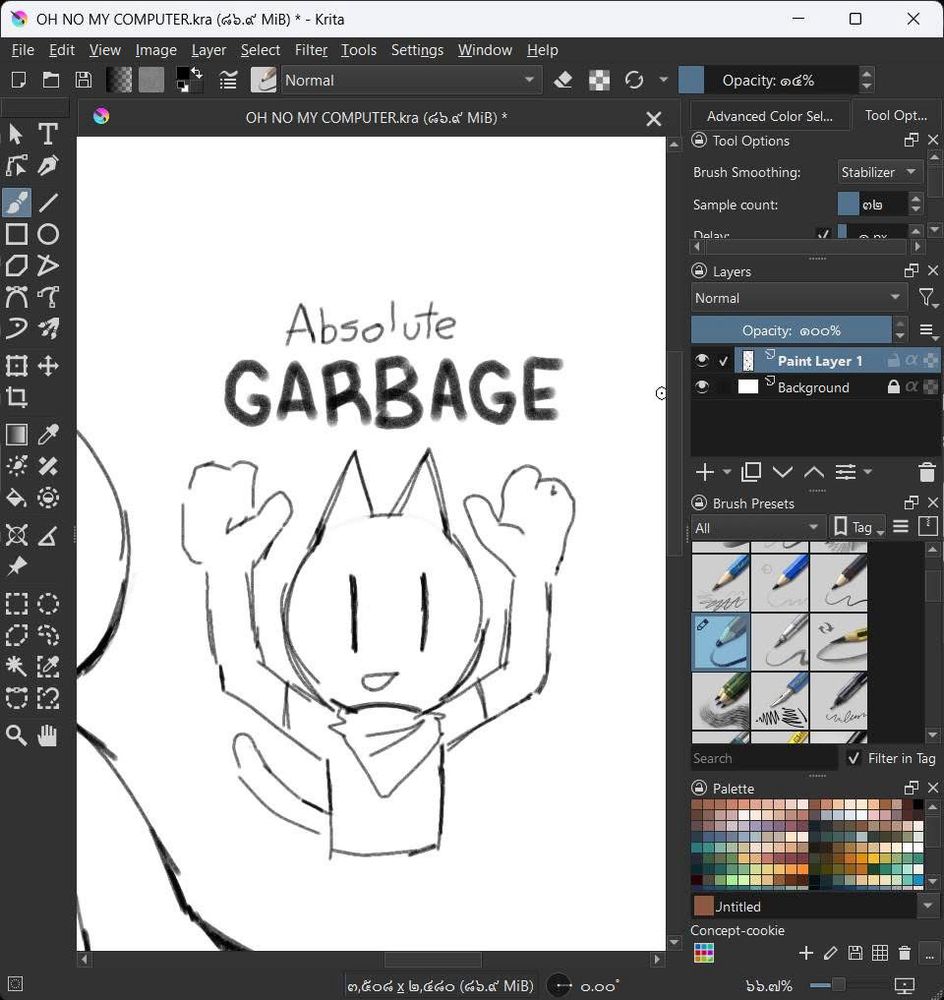Select the Elliptical Selection tool
944x1000 pixels.
(48, 603)
